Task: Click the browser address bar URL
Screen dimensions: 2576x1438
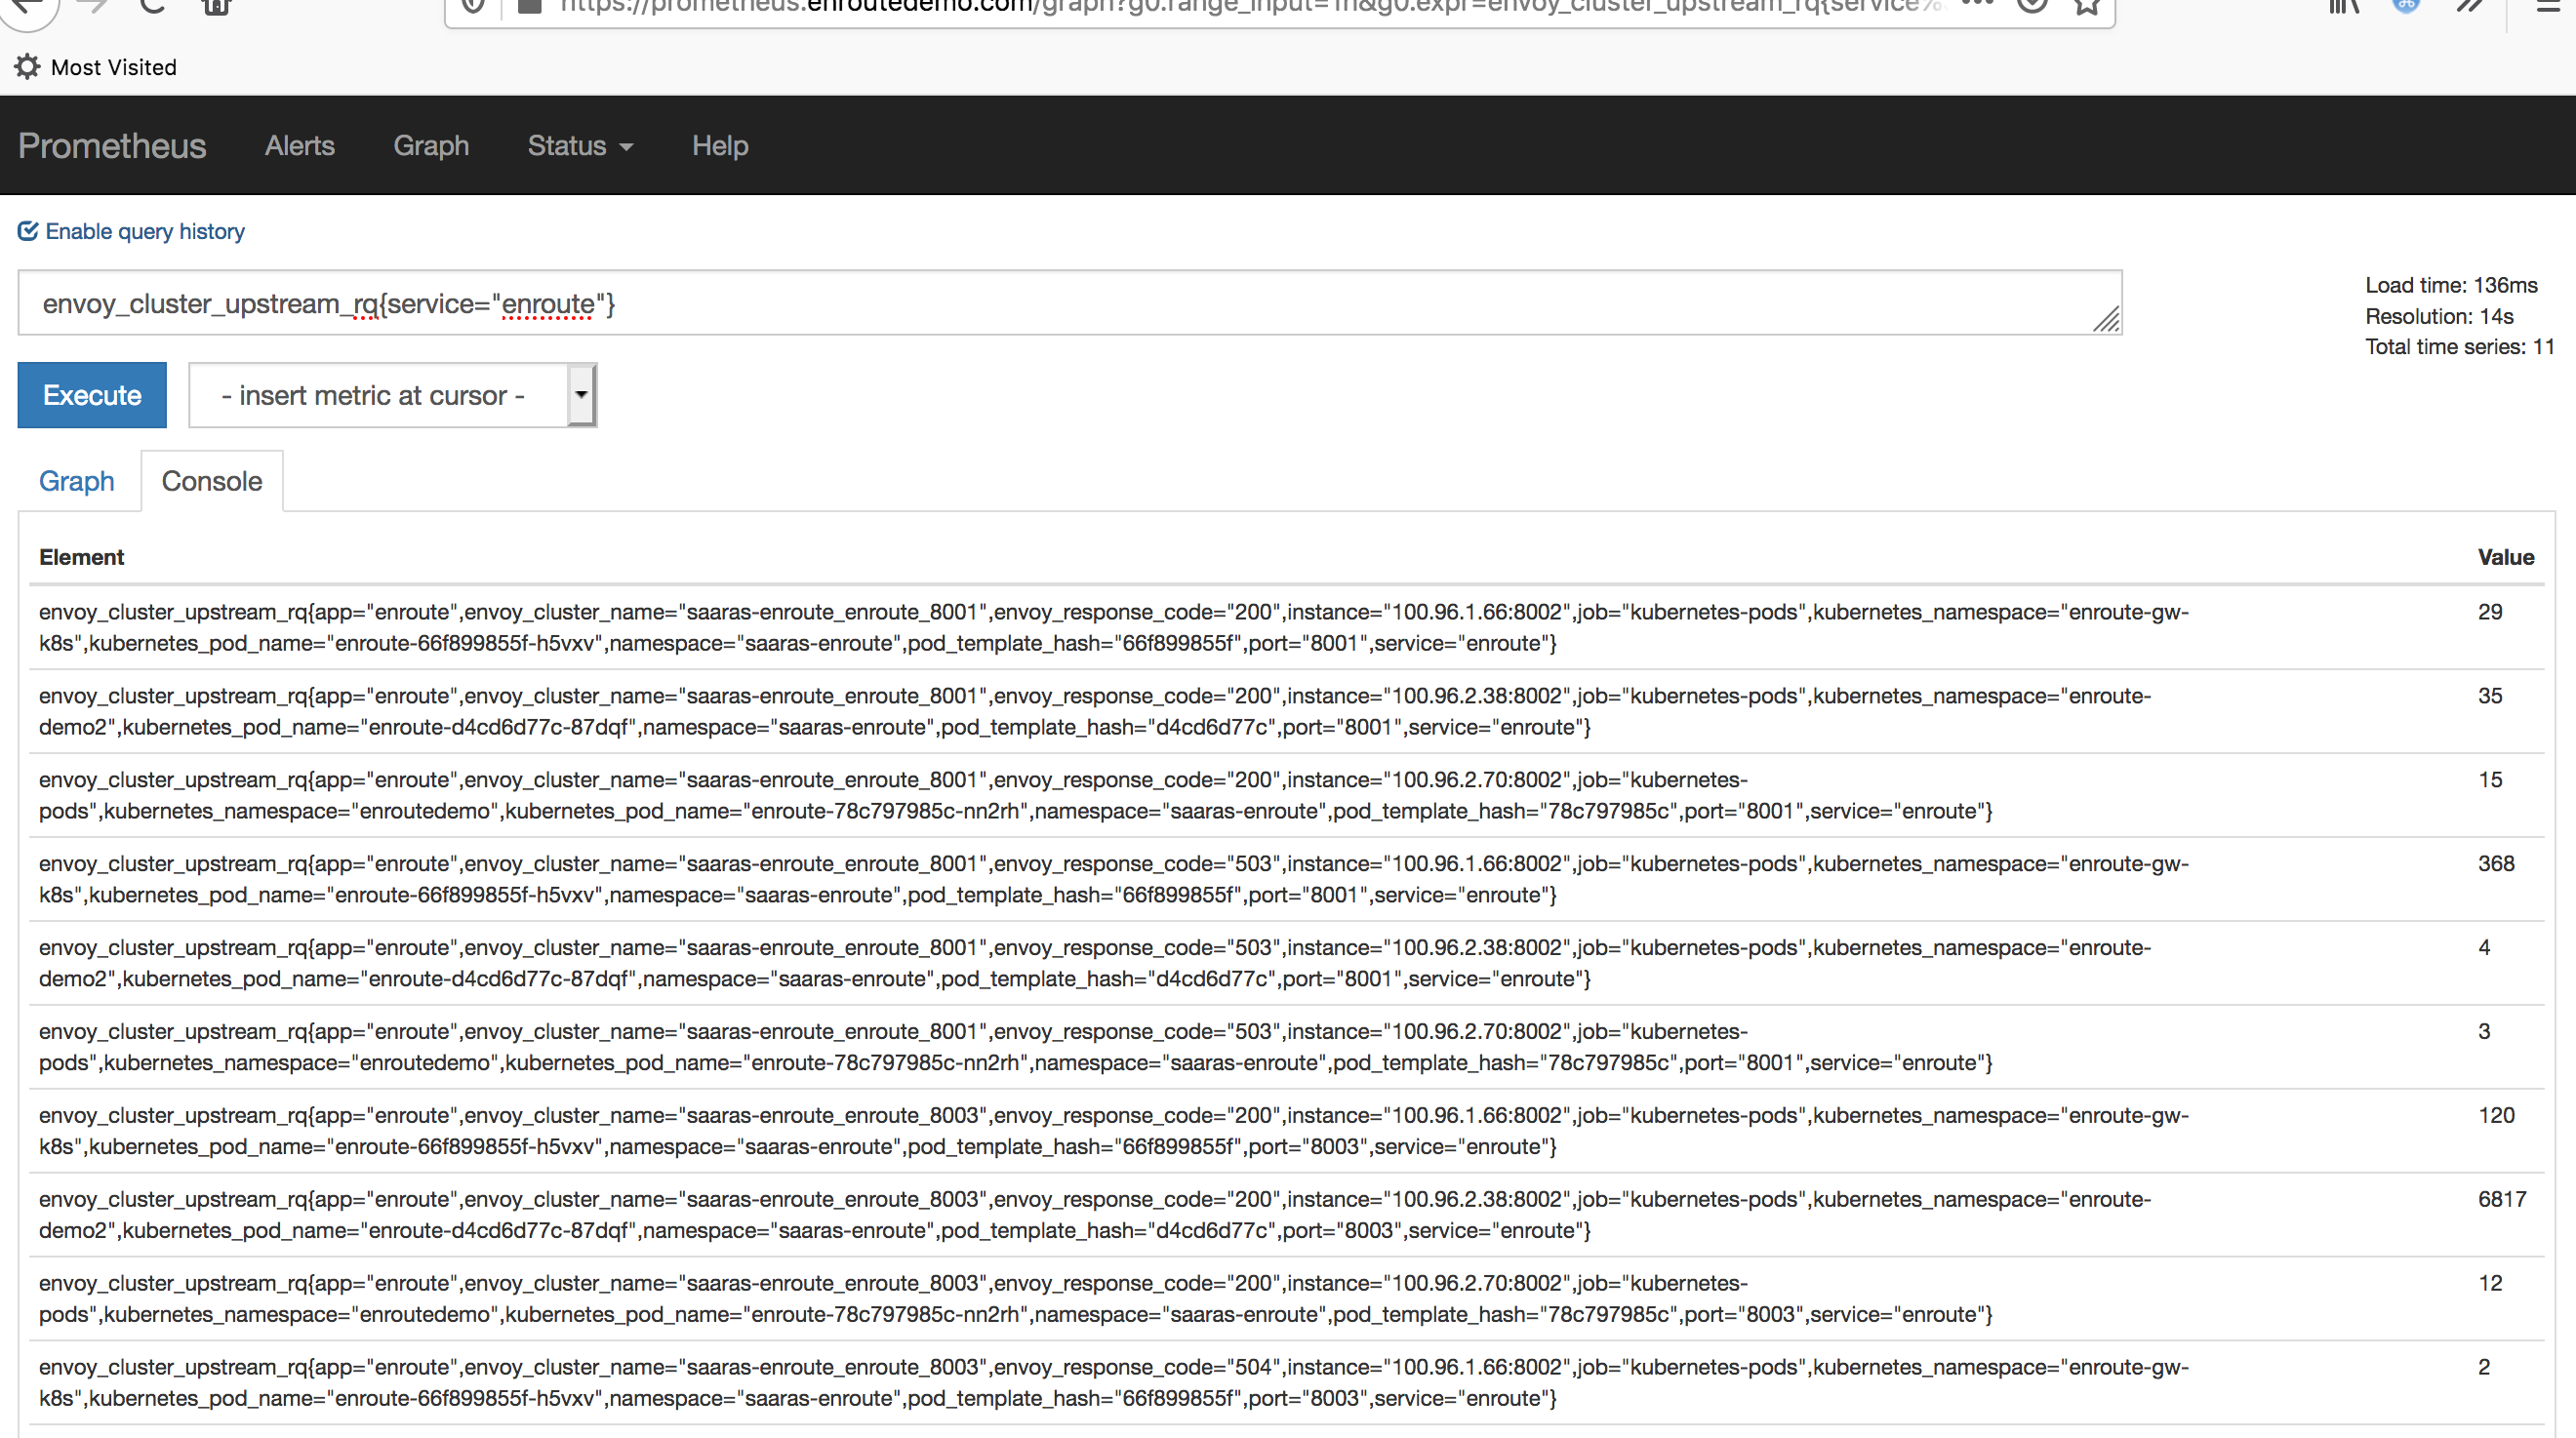Action: [1250, 6]
